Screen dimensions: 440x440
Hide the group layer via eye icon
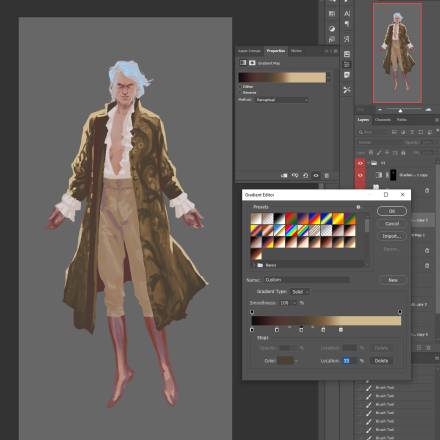coord(360,163)
